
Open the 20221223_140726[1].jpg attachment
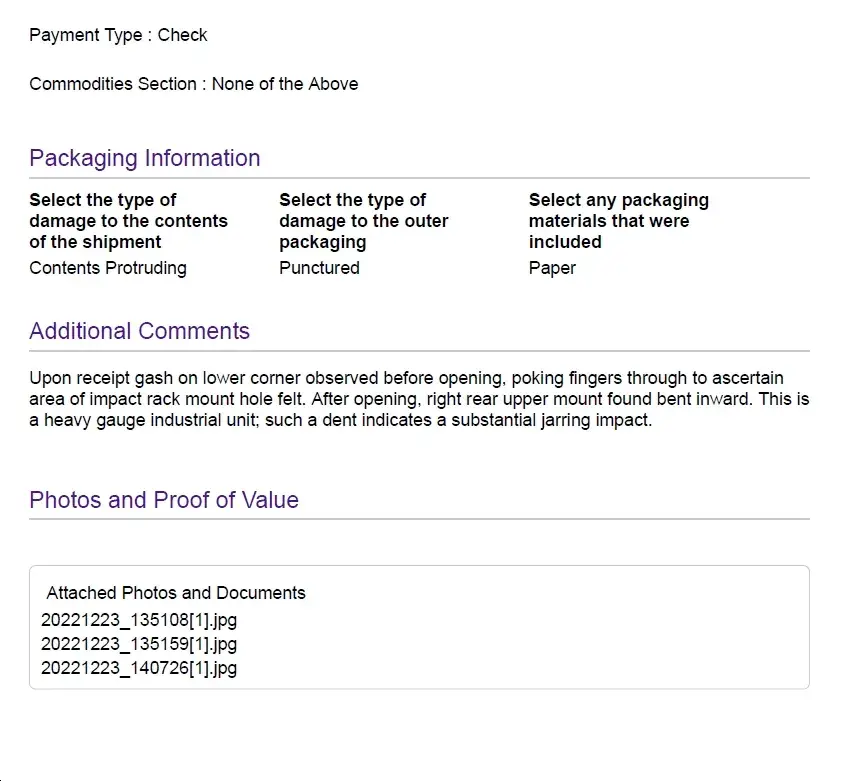pyautogui.click(x=139, y=668)
